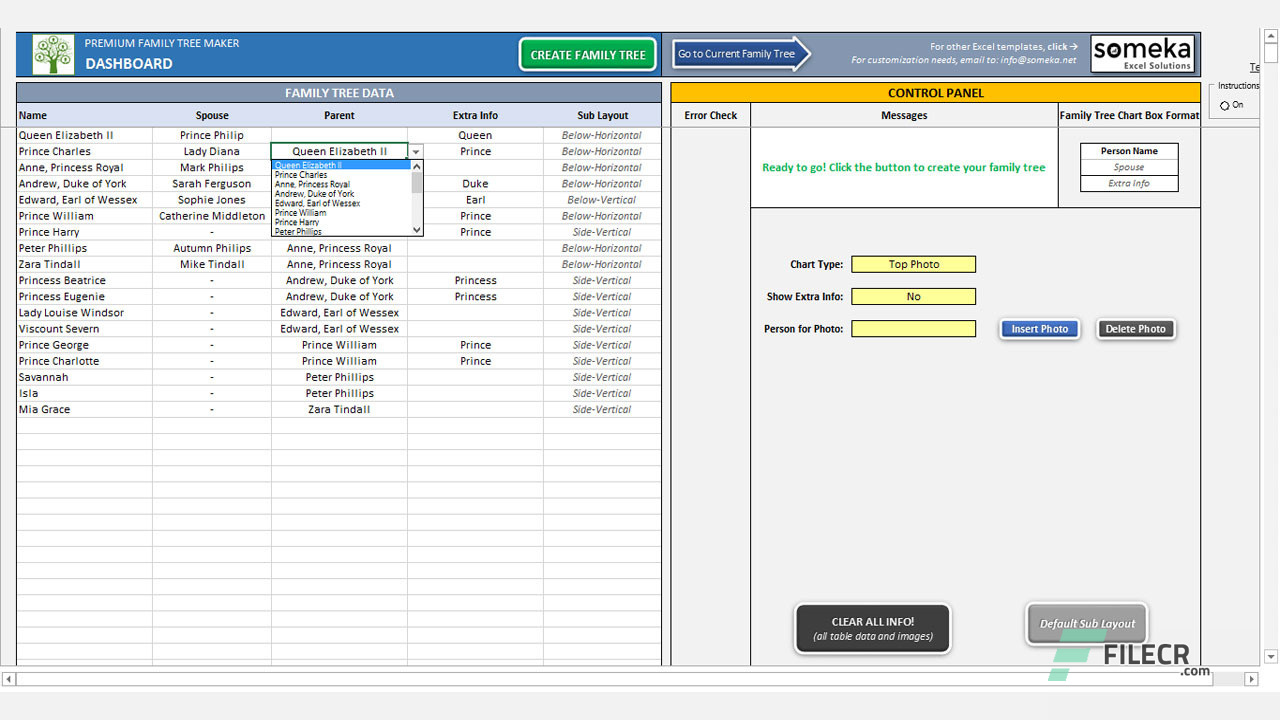Select the Zara Tindall name cell

point(85,265)
